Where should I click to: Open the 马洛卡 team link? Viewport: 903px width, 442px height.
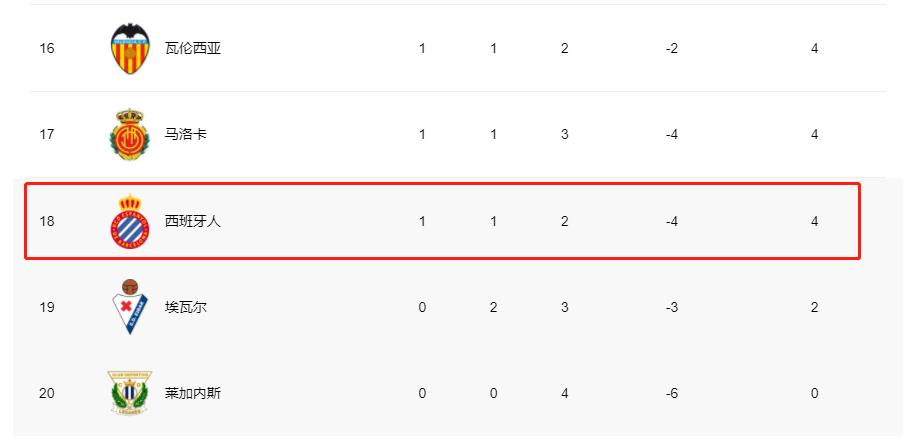pos(186,134)
